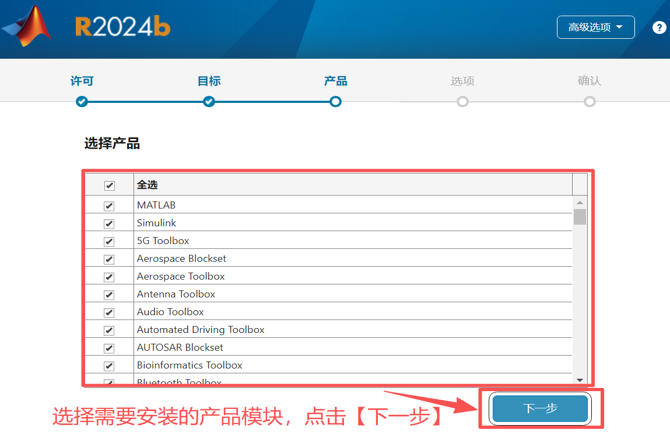The image size is (670, 439).
Task: Click the product list scroll up arrow
Action: [580, 203]
